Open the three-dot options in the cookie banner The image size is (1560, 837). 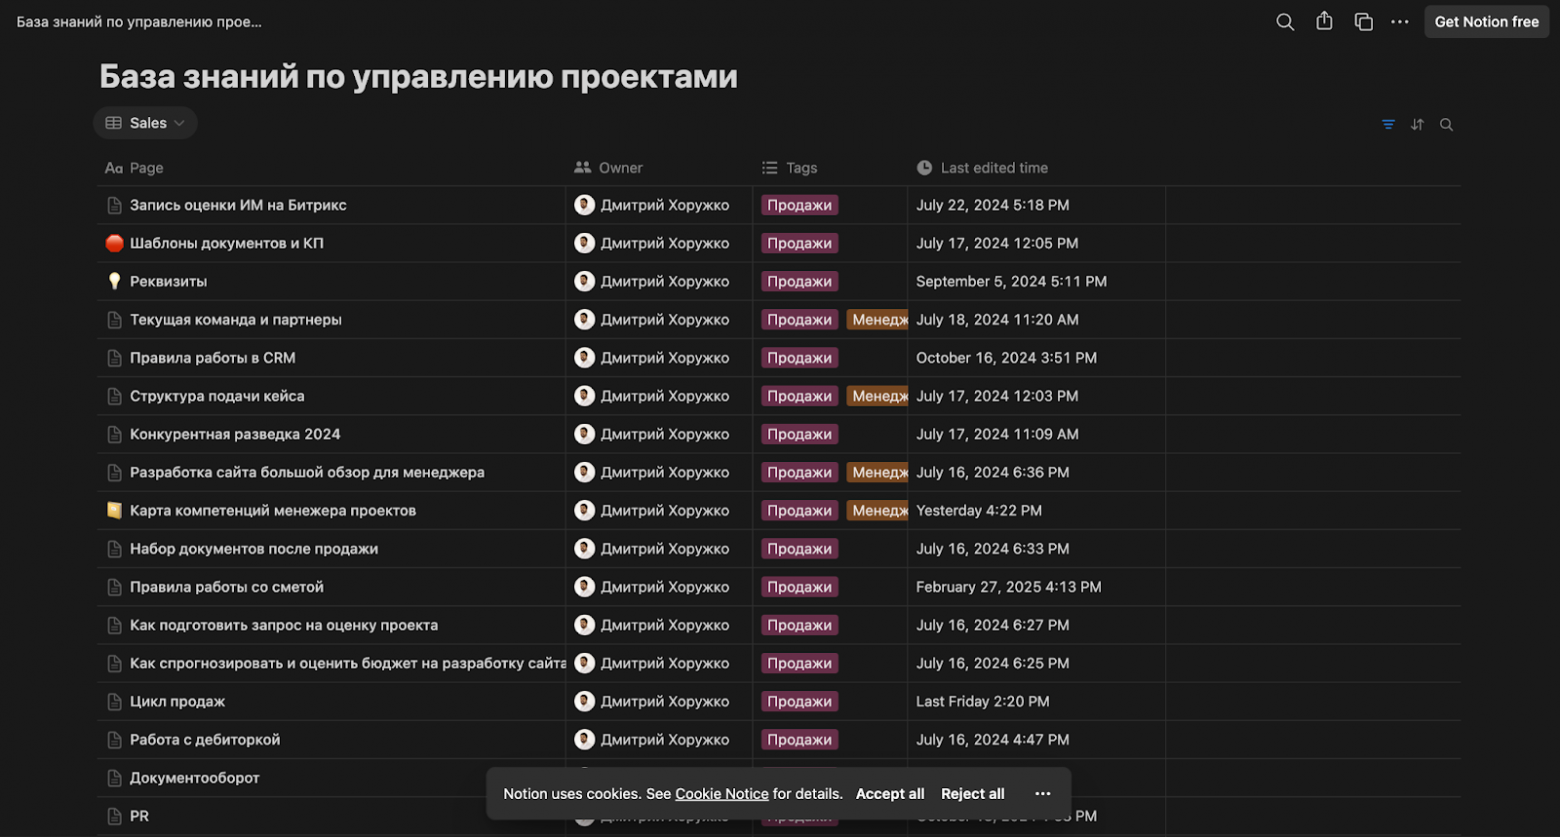pos(1043,793)
